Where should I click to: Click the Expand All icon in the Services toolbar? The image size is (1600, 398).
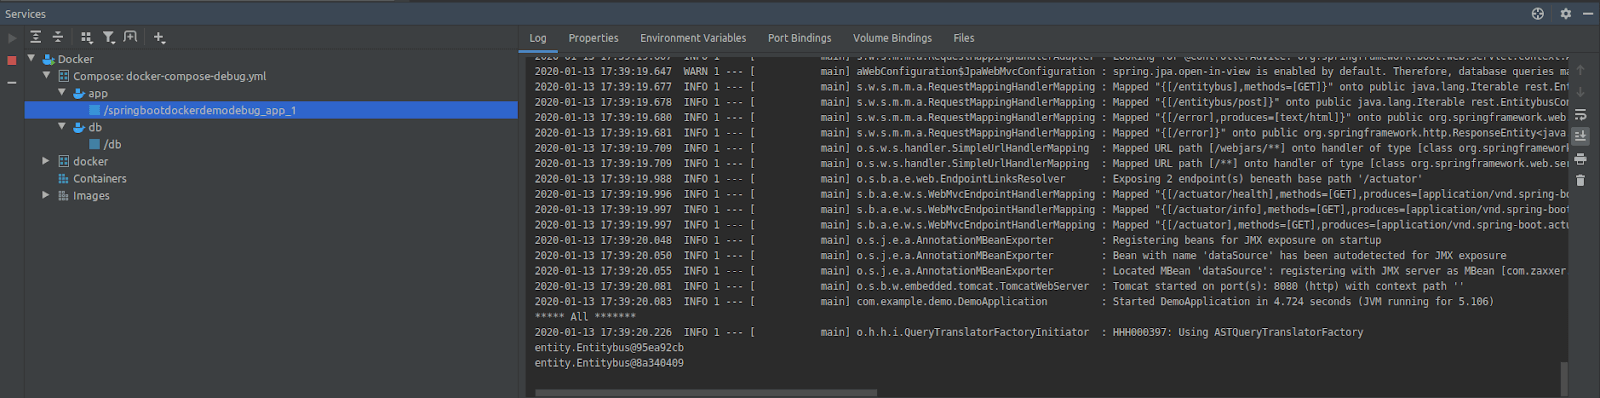click(36, 37)
